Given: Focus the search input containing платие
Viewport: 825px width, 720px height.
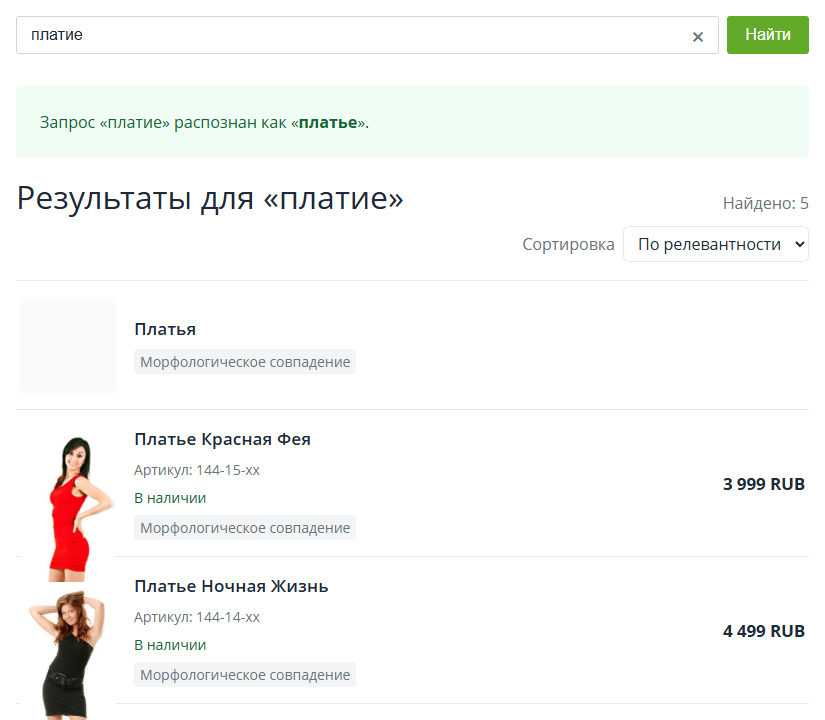Looking at the screenshot, I should 367,35.
